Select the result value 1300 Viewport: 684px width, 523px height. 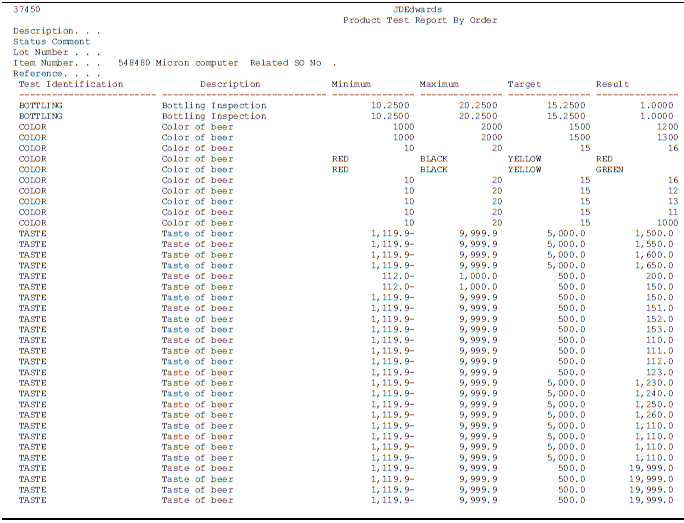pyautogui.click(x=667, y=137)
